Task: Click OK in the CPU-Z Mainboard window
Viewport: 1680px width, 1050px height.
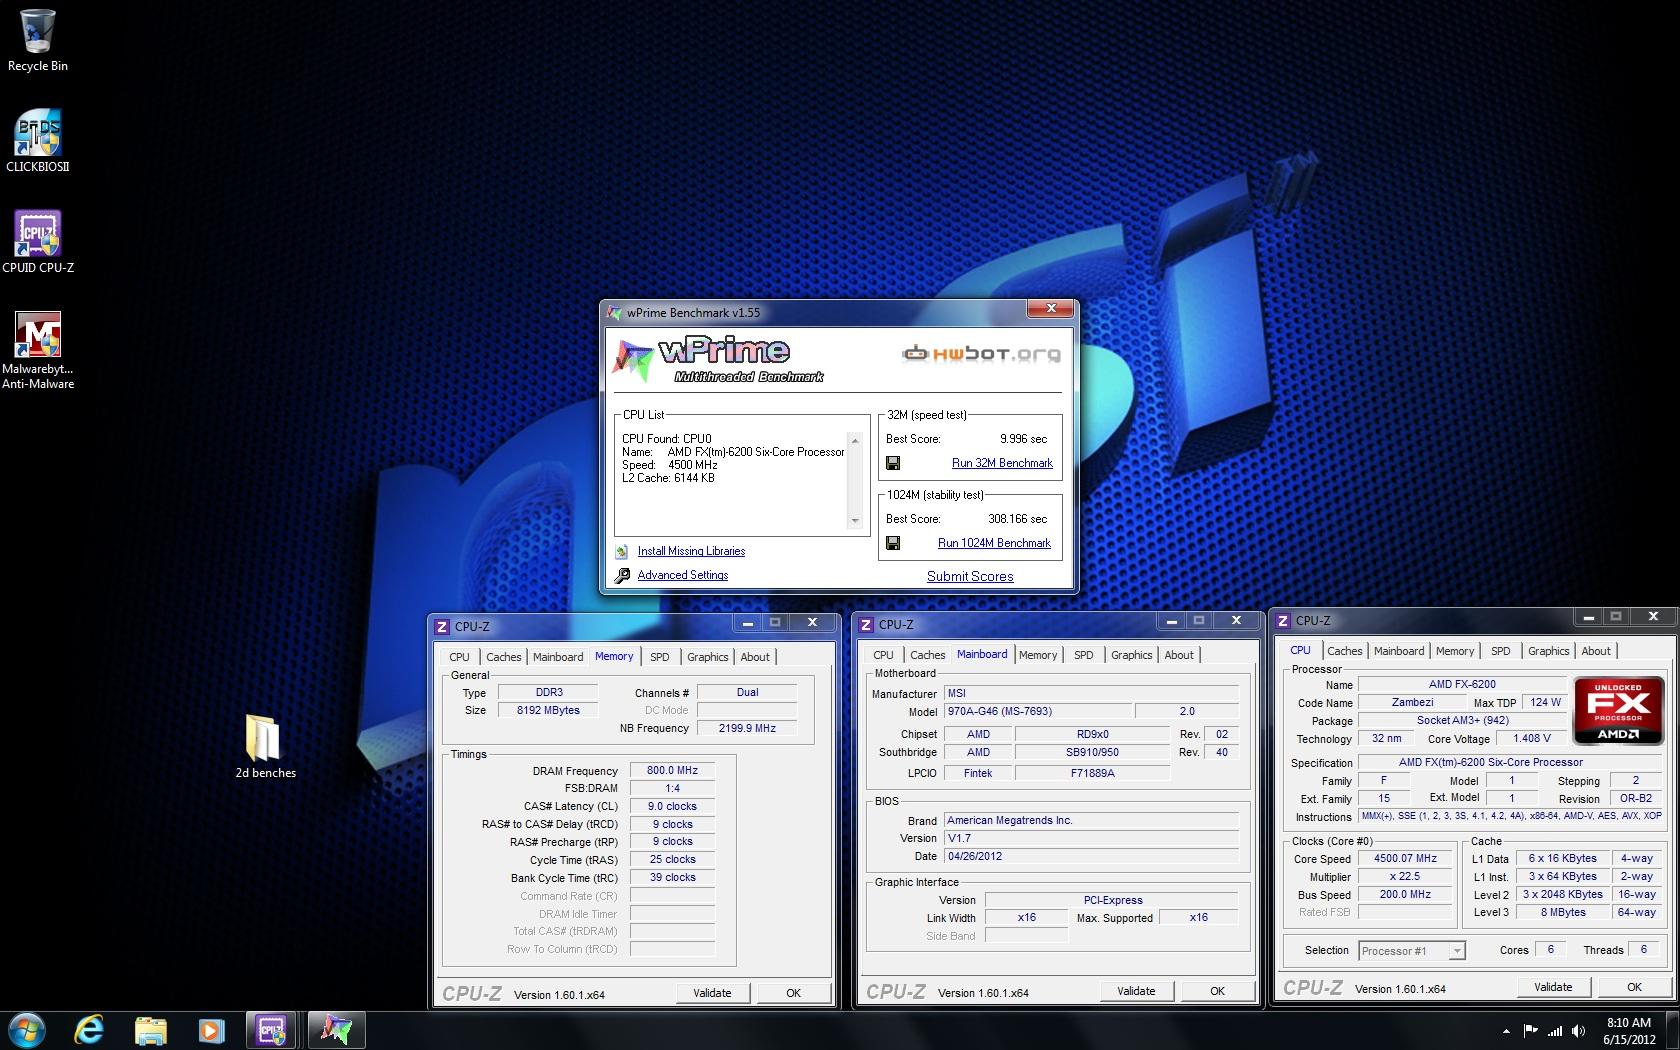Action: pos(1217,991)
